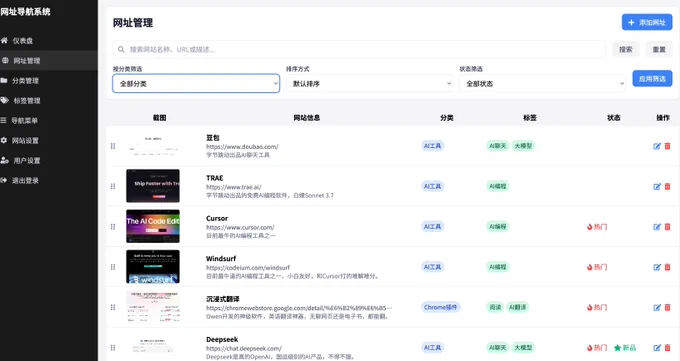
Task: Delete the 沉浸式翻译 entry
Action: point(667,308)
